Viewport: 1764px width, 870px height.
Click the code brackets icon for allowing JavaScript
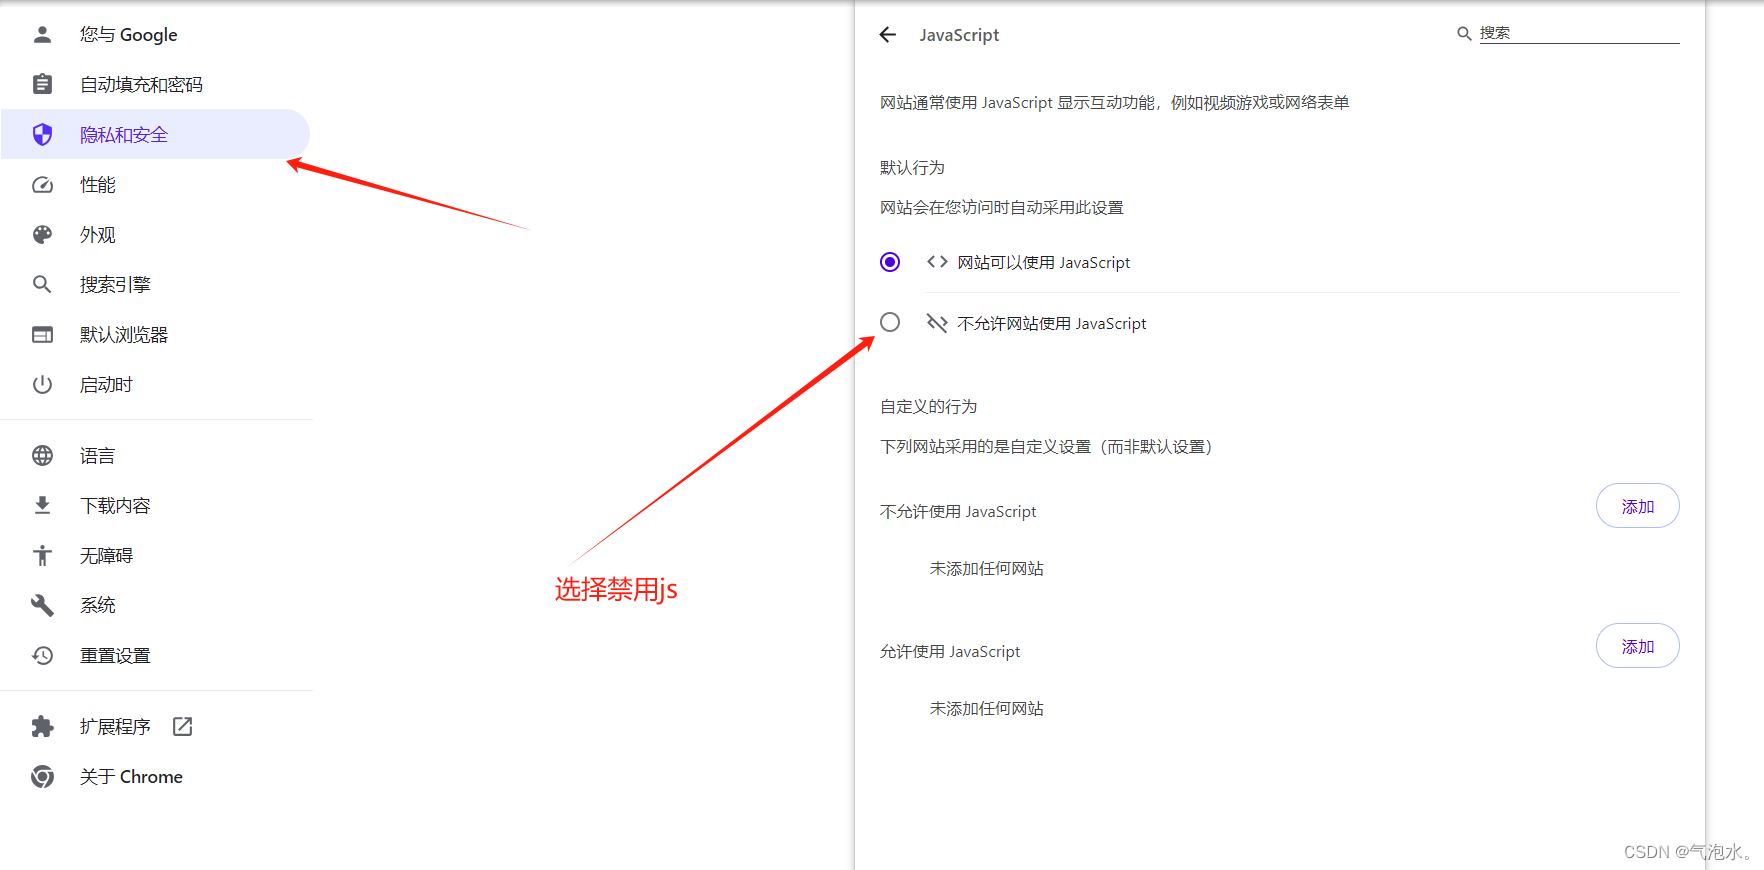(x=937, y=262)
